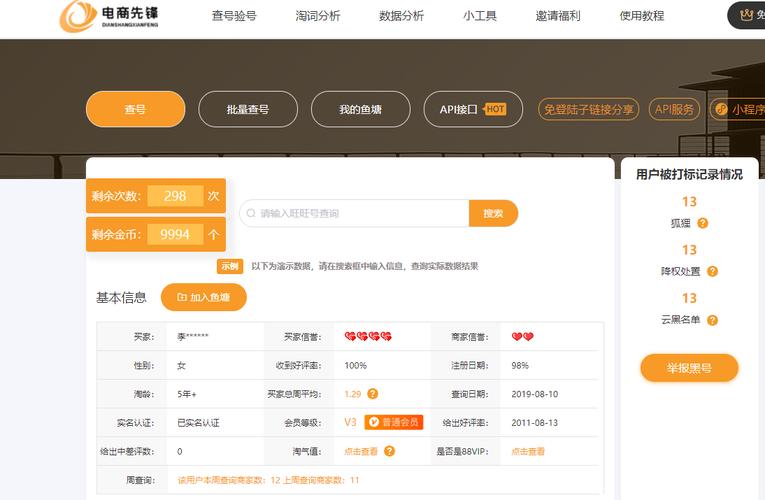Click folder icon in 加入鱼塘 button

182,297
